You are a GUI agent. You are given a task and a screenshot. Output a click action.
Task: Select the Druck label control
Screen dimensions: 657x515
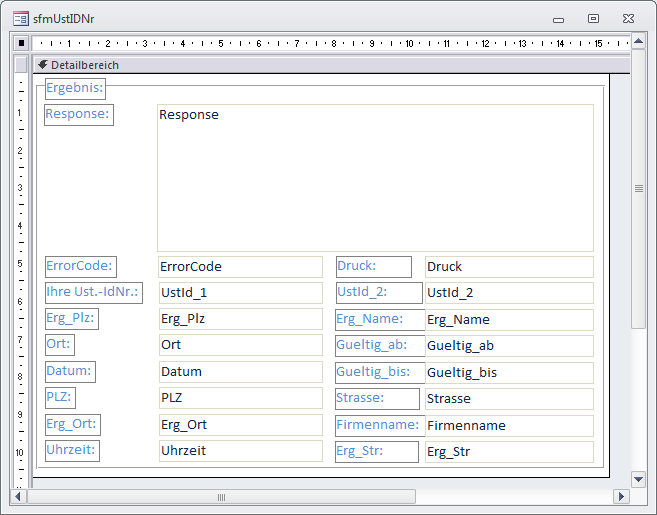[x=373, y=266]
